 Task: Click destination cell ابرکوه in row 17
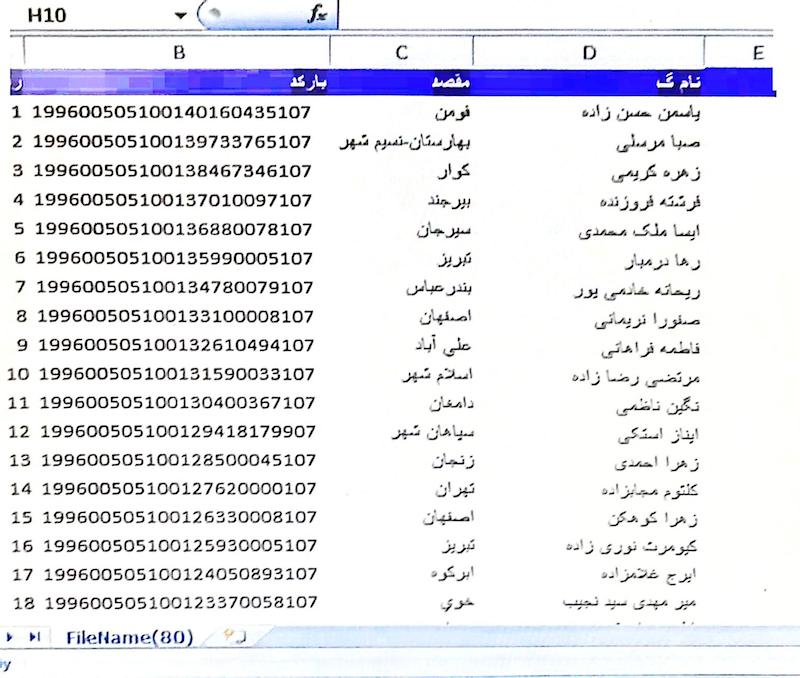(x=453, y=573)
